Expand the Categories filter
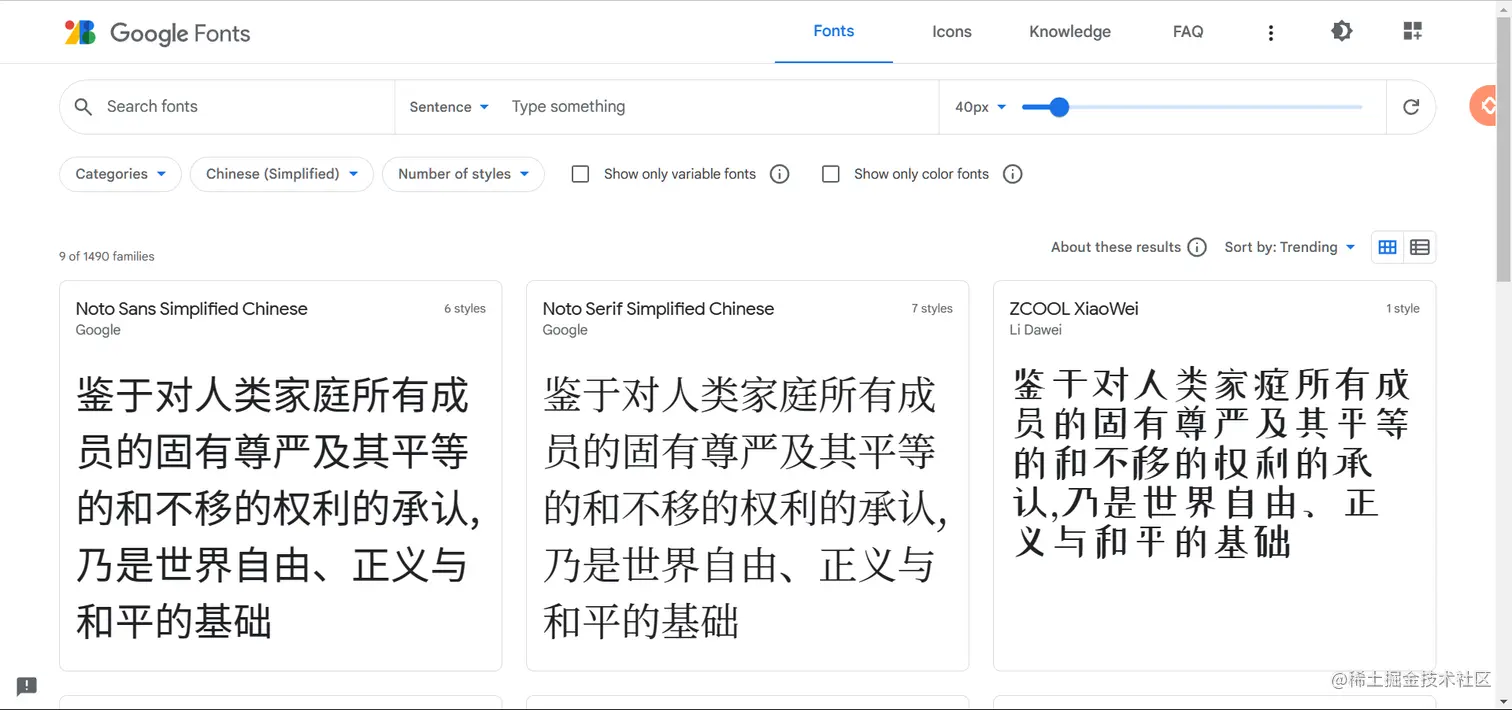 [120, 174]
